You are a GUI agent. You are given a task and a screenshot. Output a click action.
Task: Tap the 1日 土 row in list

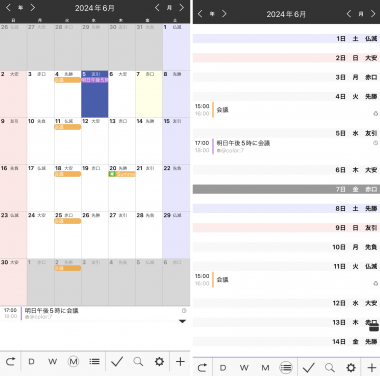(286, 39)
